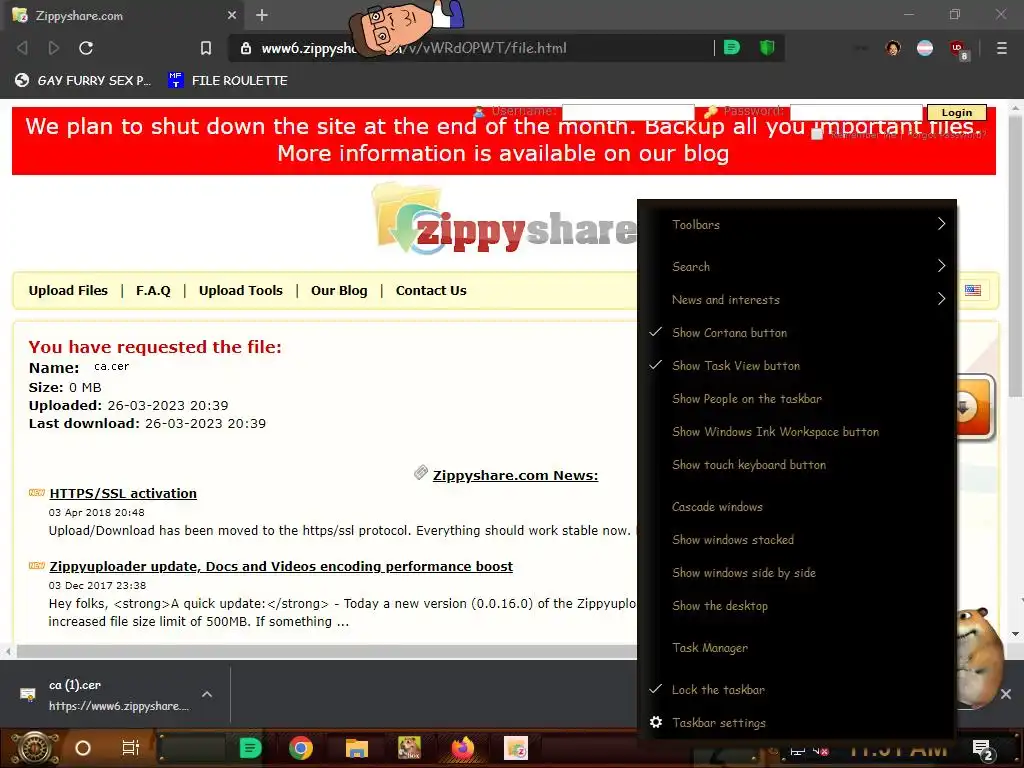Screen dimensions: 1024x768
Task: Launch Firefox from taskbar
Action: (x=462, y=748)
